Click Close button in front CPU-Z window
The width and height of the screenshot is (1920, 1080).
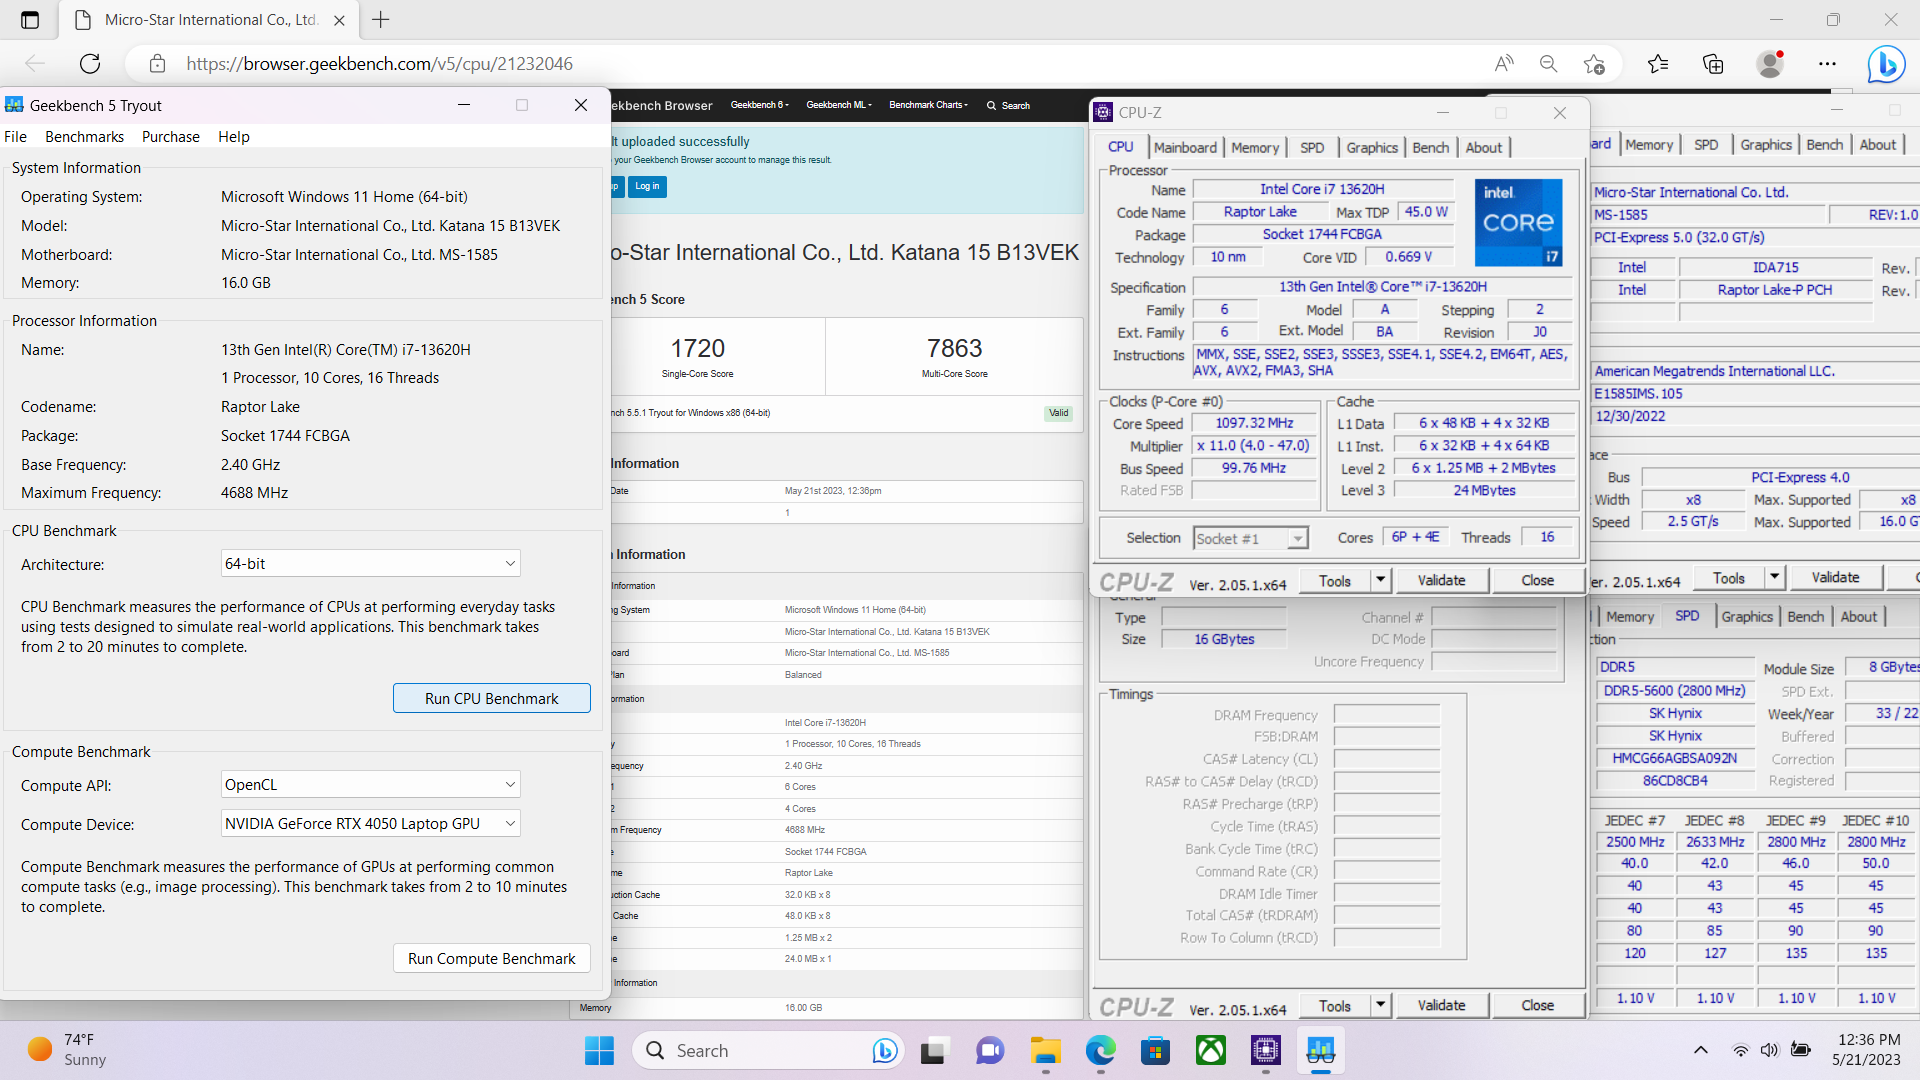point(1537,580)
